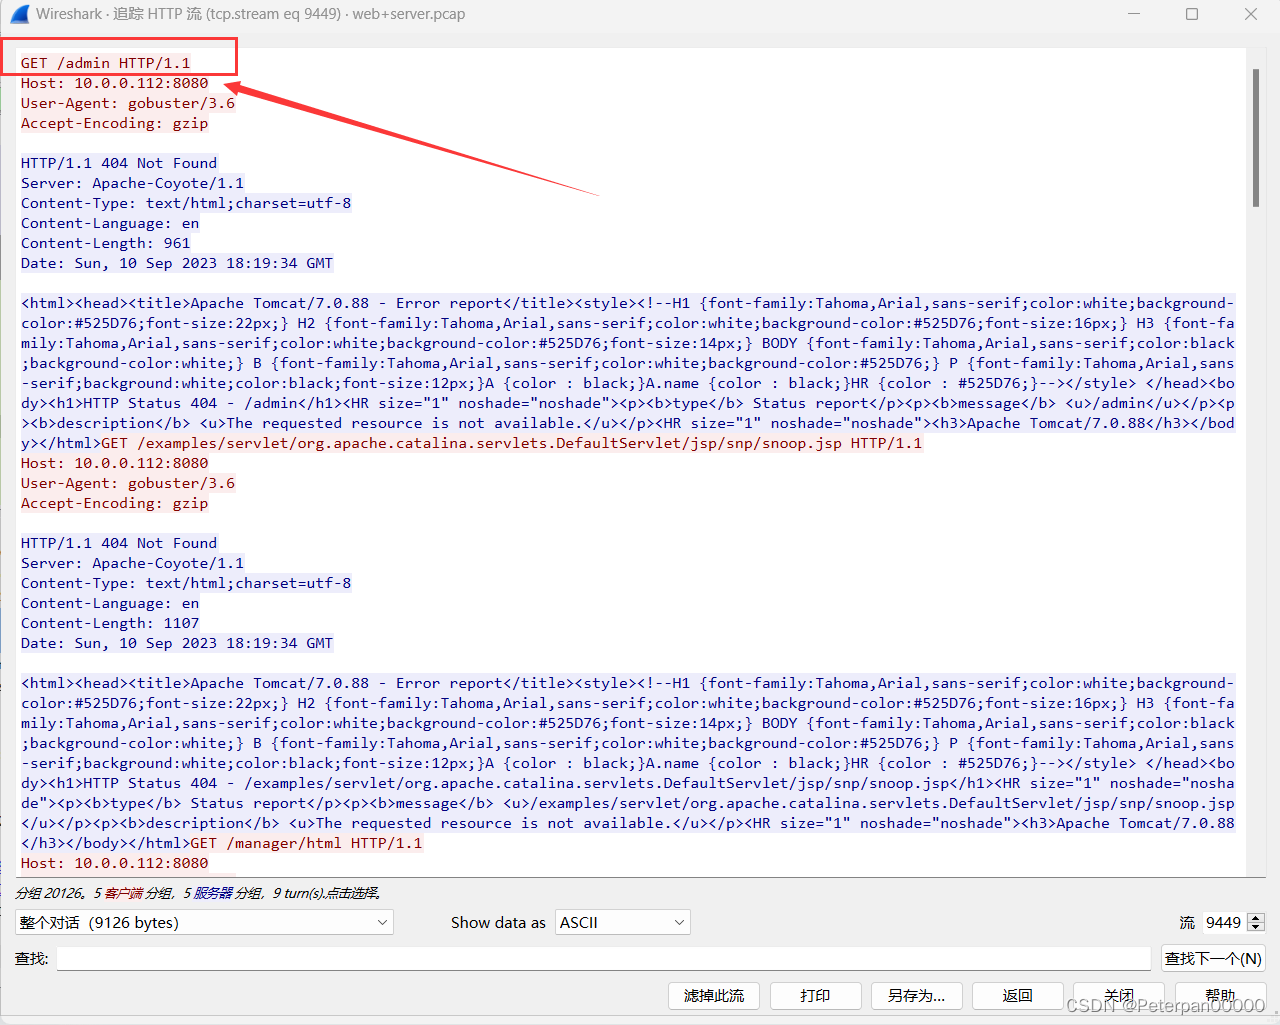Viewport: 1280px width, 1025px height.
Task: Open the Show data as ASCII dropdown
Action: tap(622, 922)
